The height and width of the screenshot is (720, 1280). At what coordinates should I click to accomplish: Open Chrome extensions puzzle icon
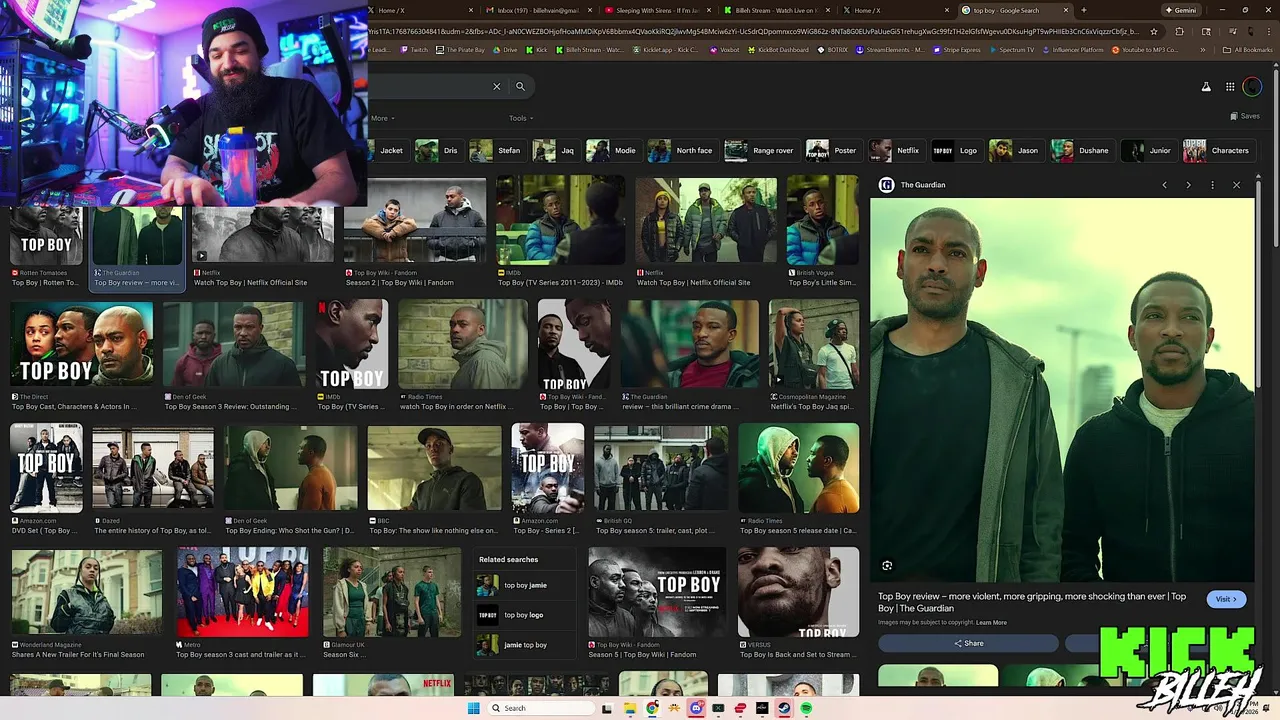coord(1179,31)
